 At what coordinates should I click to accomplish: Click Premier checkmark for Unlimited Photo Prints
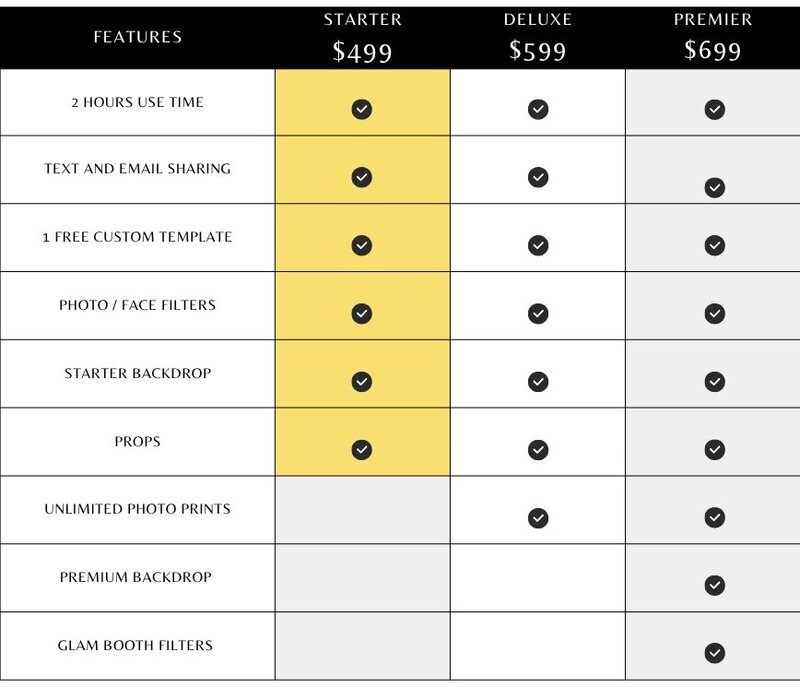[x=715, y=518]
